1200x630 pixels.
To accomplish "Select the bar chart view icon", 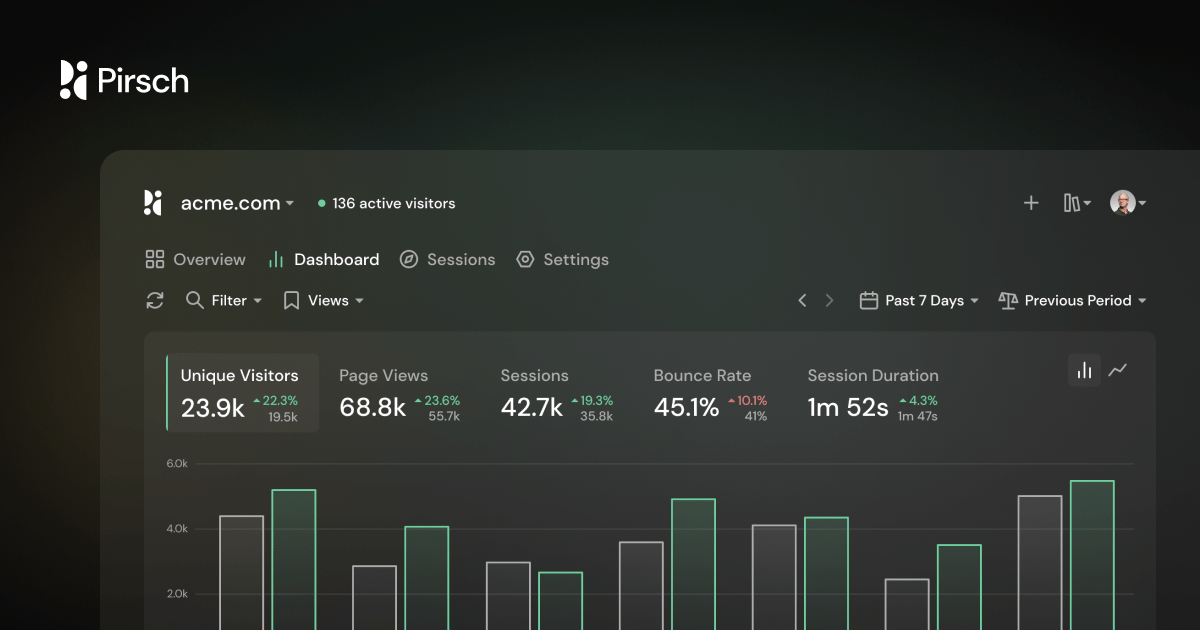I will coord(1084,370).
